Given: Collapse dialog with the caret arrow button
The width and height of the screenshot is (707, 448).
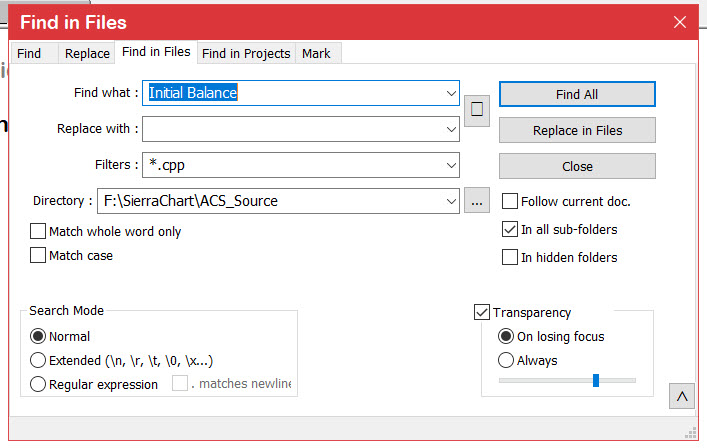Looking at the screenshot, I should 681,396.
